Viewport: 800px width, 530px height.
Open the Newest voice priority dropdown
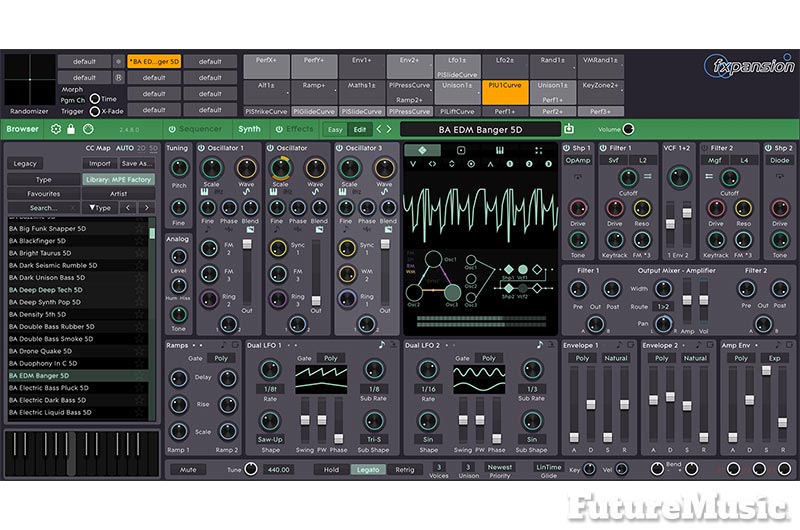(499, 467)
